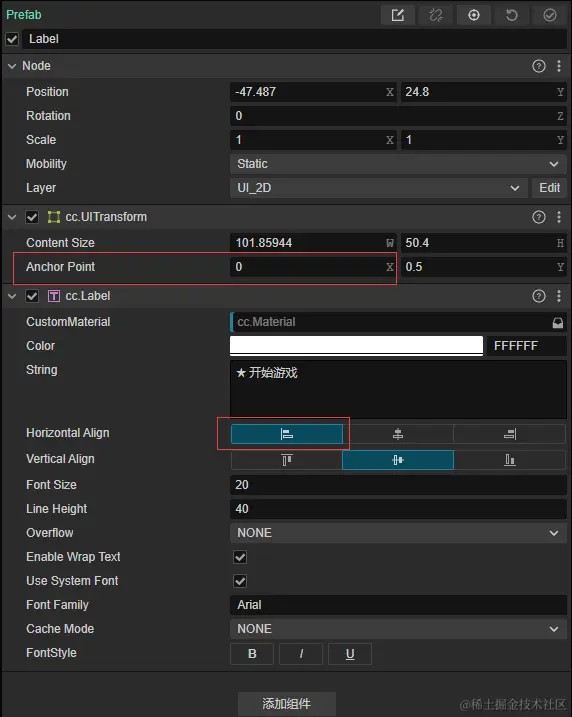Image resolution: width=572 pixels, height=717 pixels.
Task: Click the FontStyle property label
Action: (51, 653)
